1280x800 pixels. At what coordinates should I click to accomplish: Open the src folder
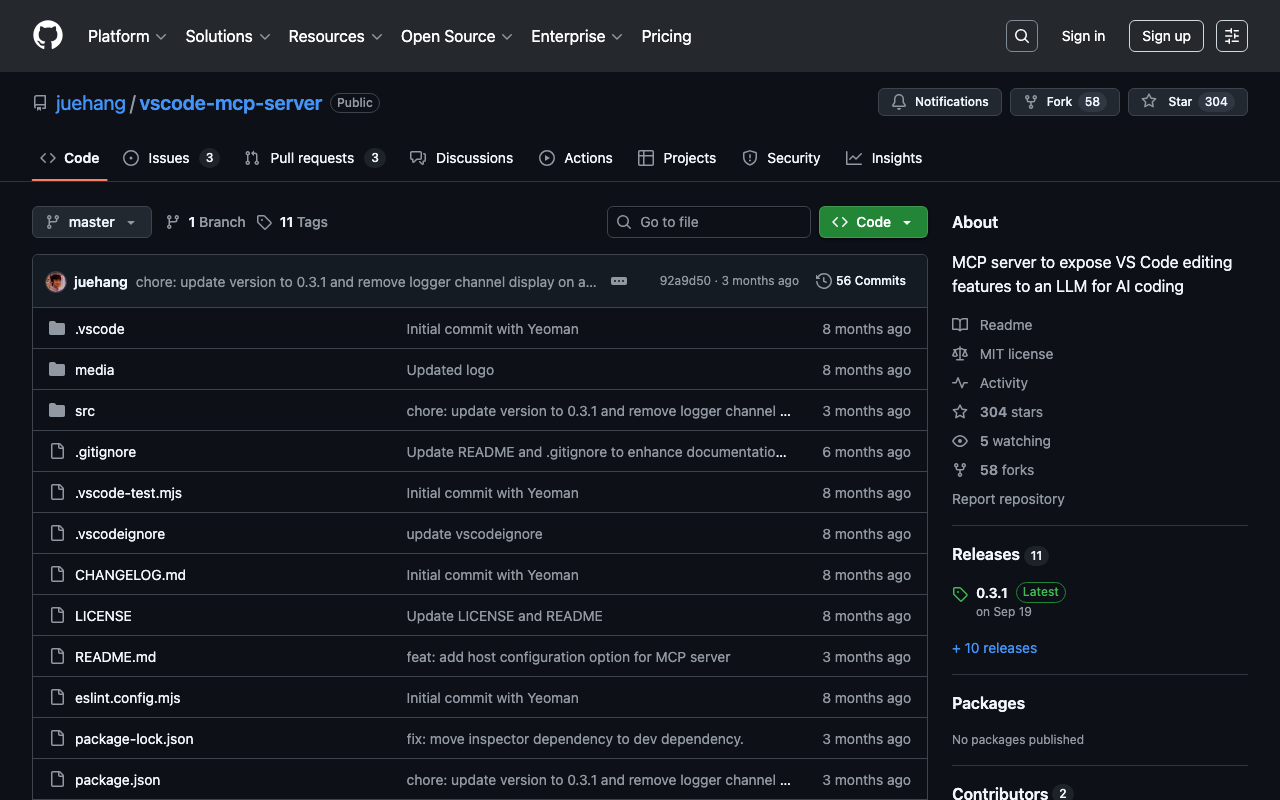pos(85,411)
